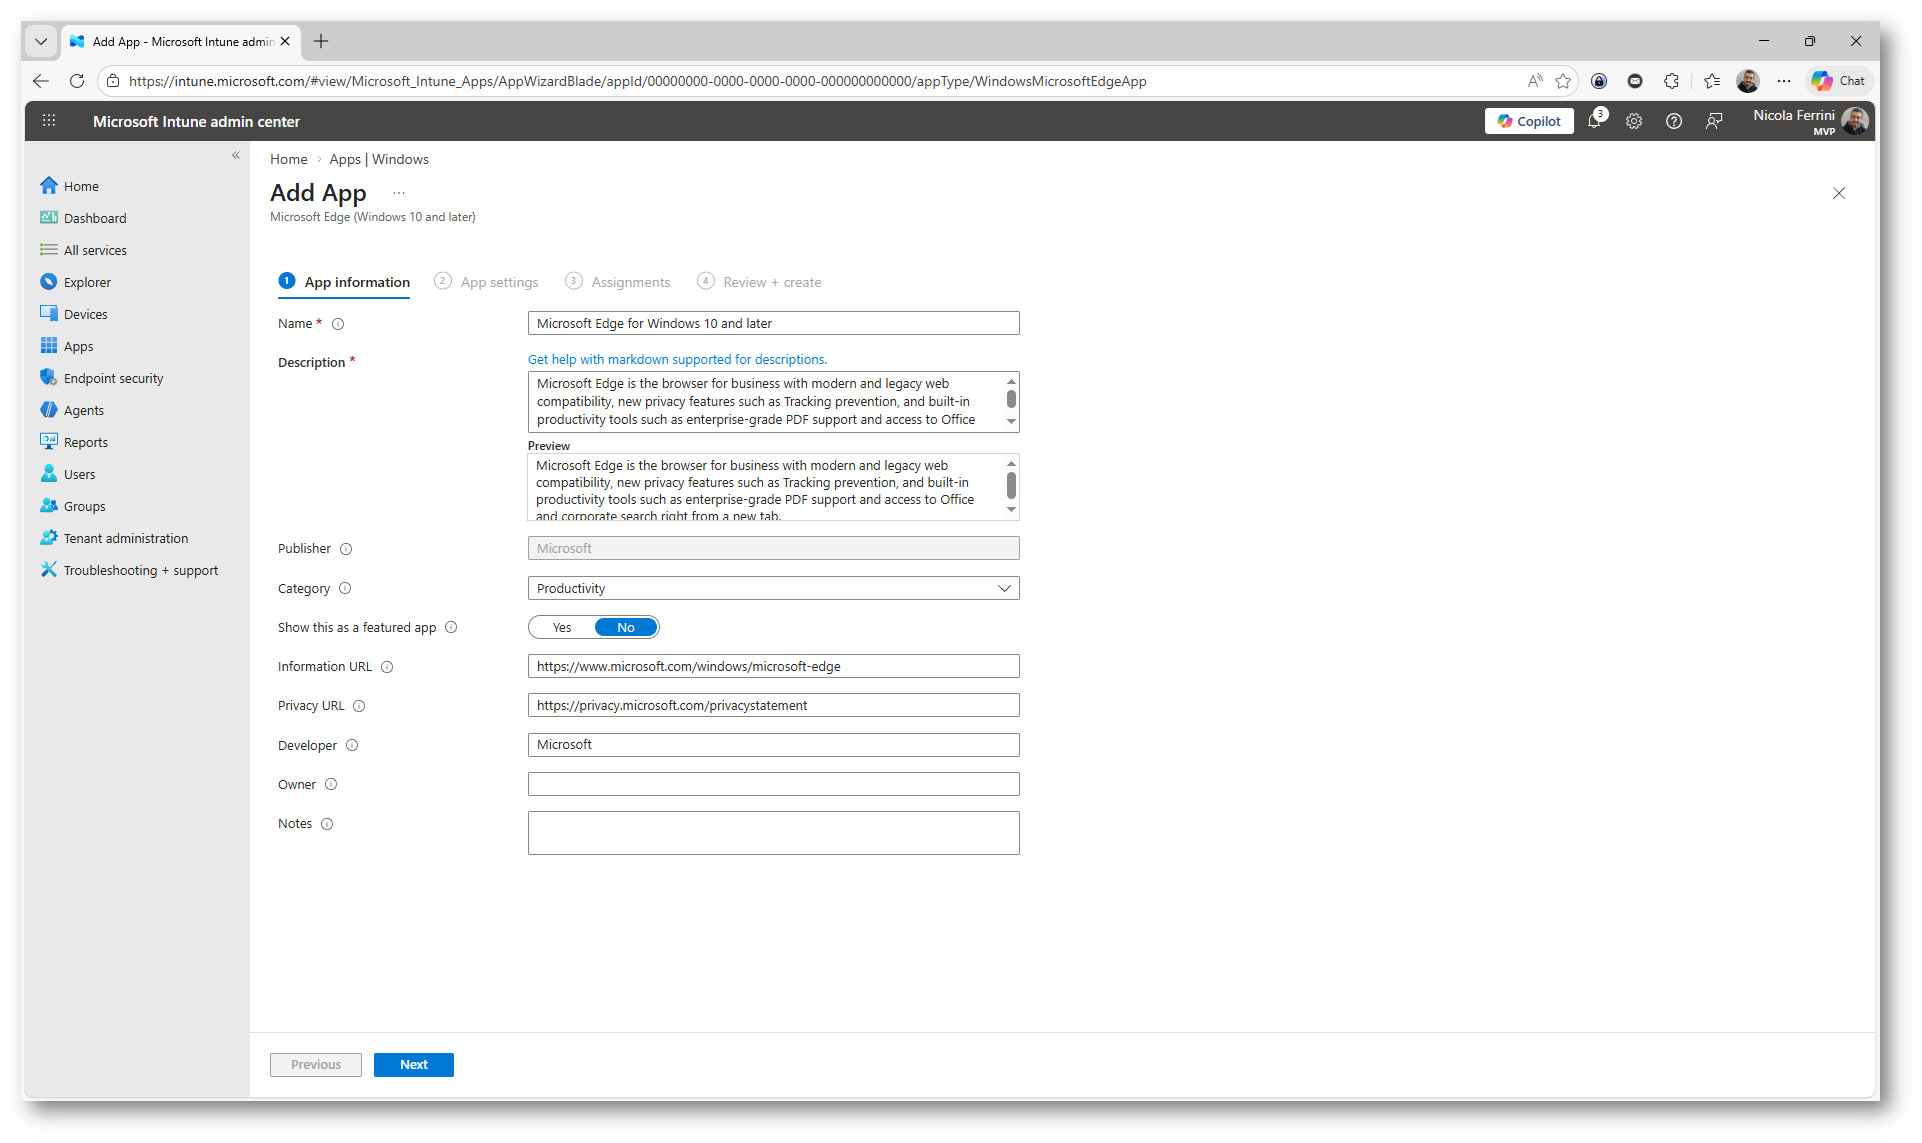Switch to Assignments step tab
This screenshot has width=1922, height=1143.
(630, 282)
